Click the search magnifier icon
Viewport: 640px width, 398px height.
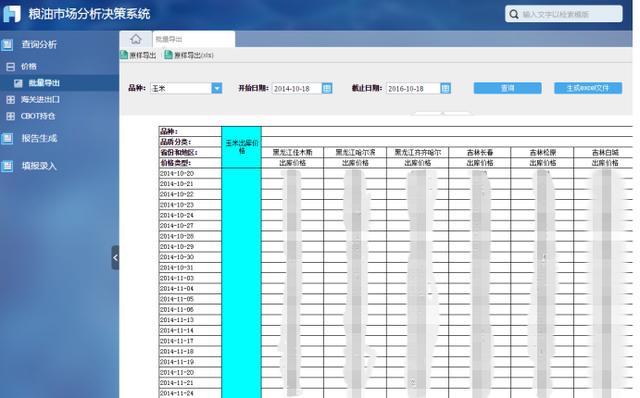click(514, 14)
